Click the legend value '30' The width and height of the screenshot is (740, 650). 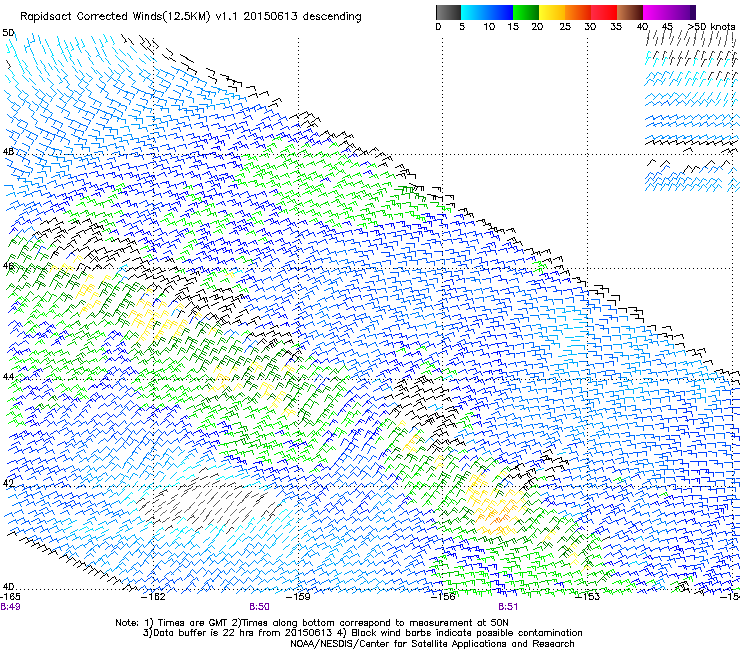coord(590,27)
